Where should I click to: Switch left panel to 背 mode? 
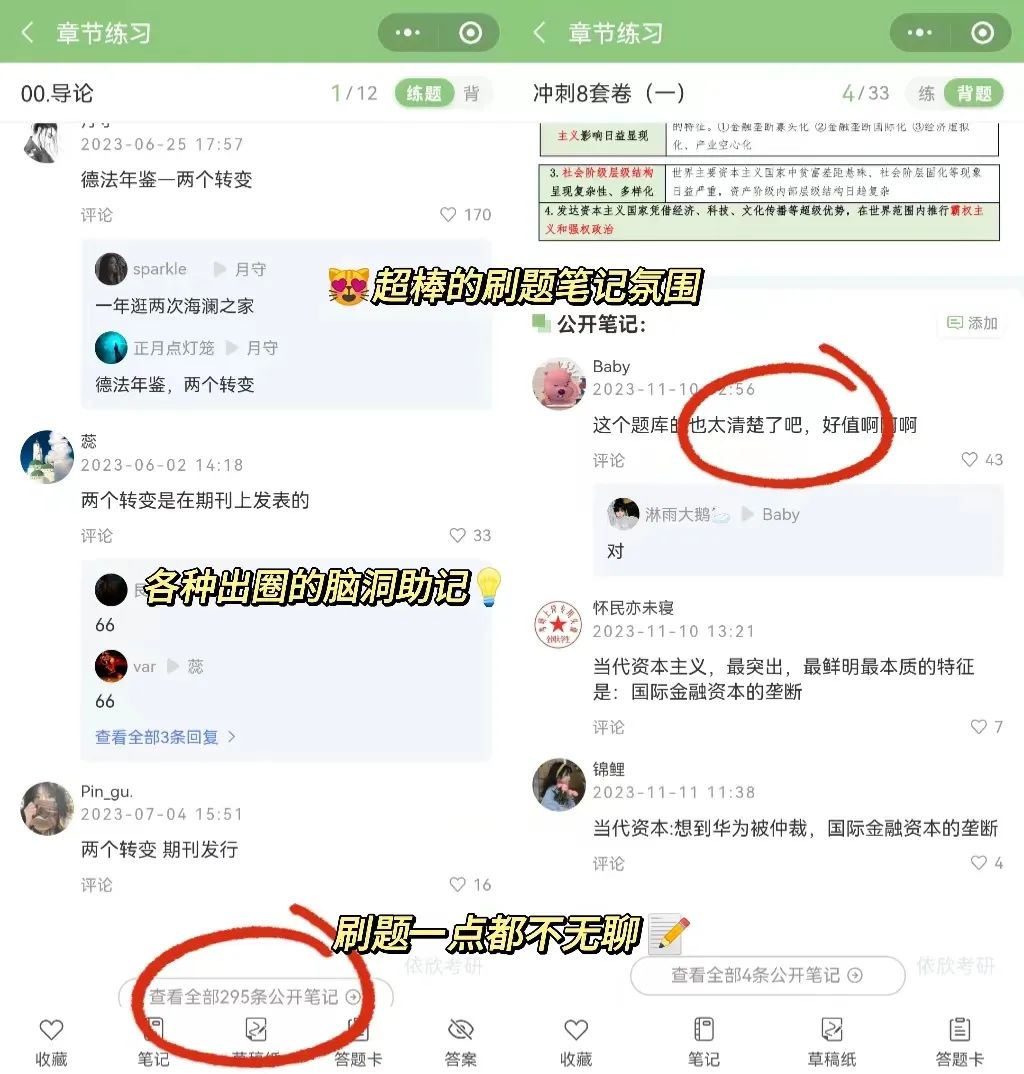click(472, 93)
